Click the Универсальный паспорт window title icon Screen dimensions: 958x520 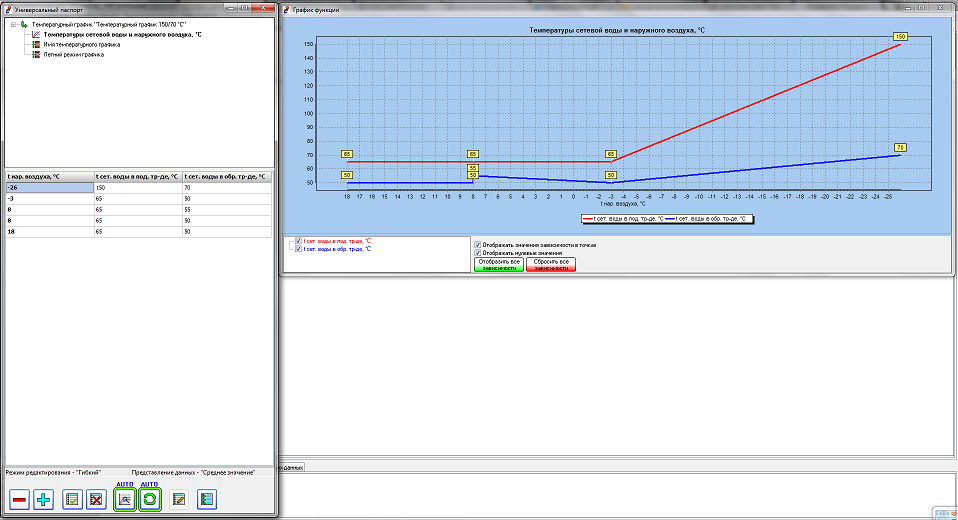[9, 10]
